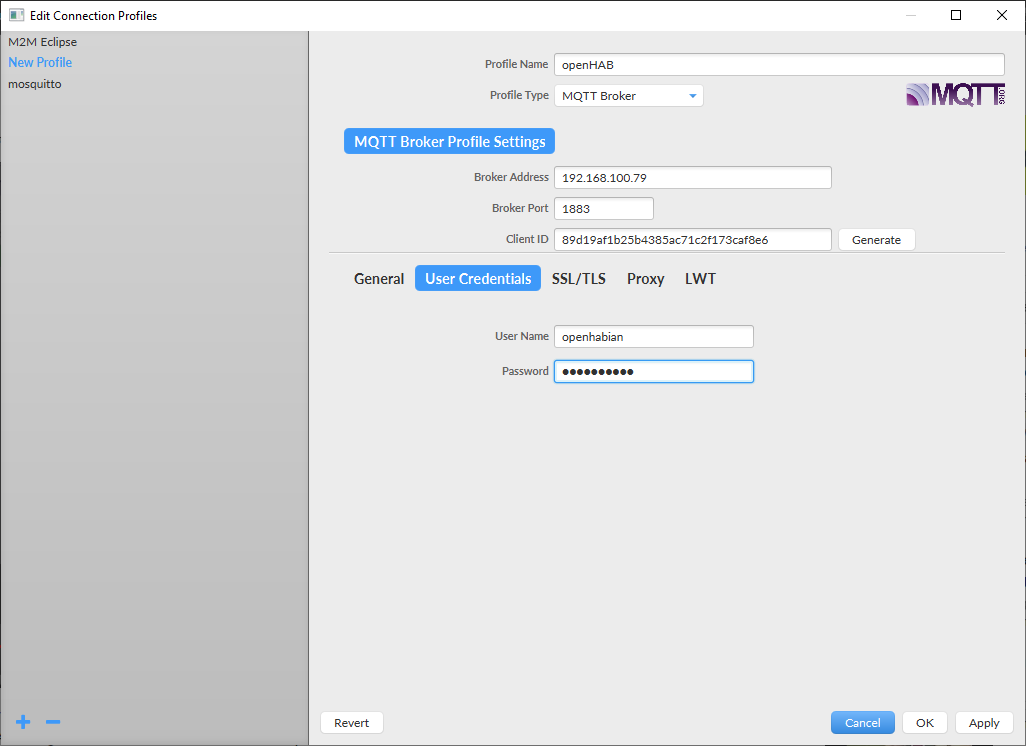Viewport: 1026px width, 746px height.
Task: Confirm changes with the OK button
Action: pos(924,722)
